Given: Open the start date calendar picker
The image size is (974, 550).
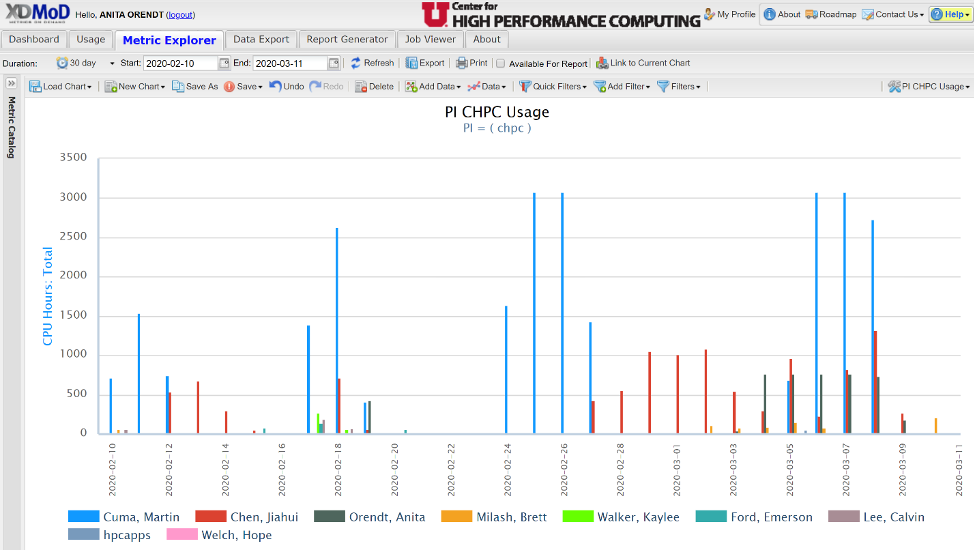Looking at the screenshot, I should tap(224, 63).
